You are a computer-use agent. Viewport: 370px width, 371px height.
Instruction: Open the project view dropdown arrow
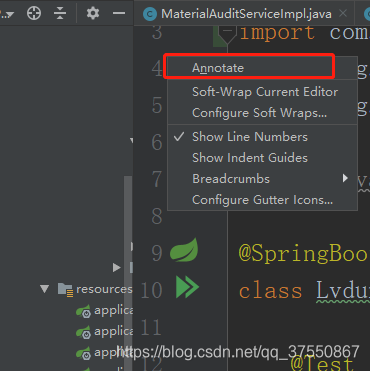click(x=9, y=14)
